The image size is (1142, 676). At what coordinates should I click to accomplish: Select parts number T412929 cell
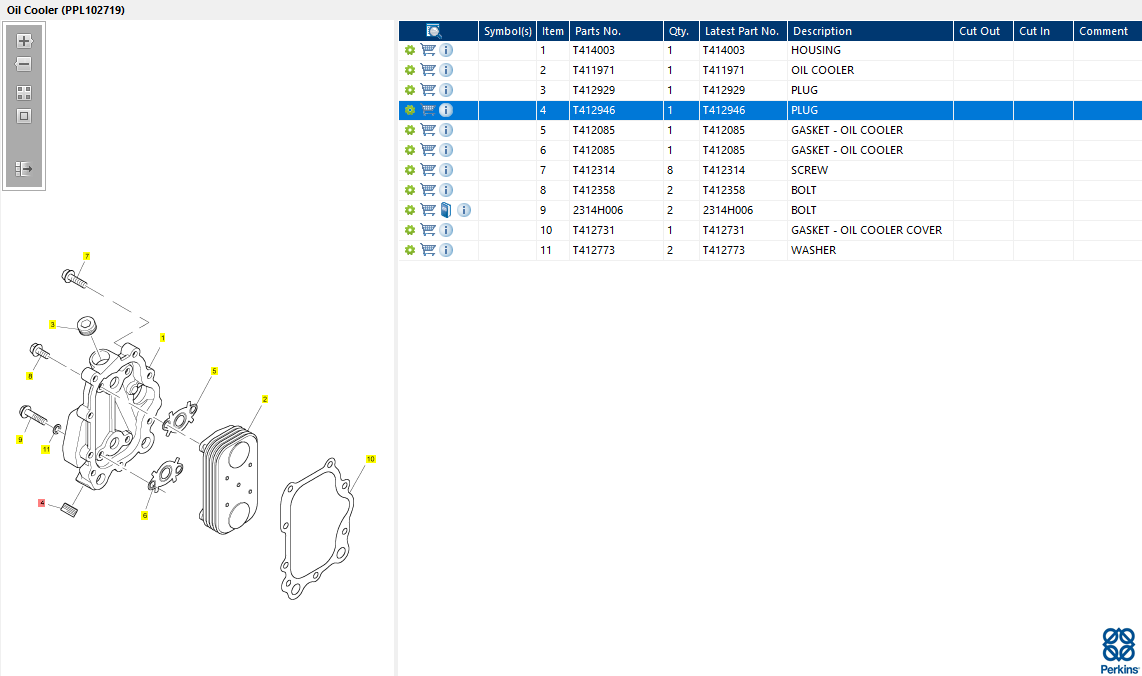coord(616,90)
